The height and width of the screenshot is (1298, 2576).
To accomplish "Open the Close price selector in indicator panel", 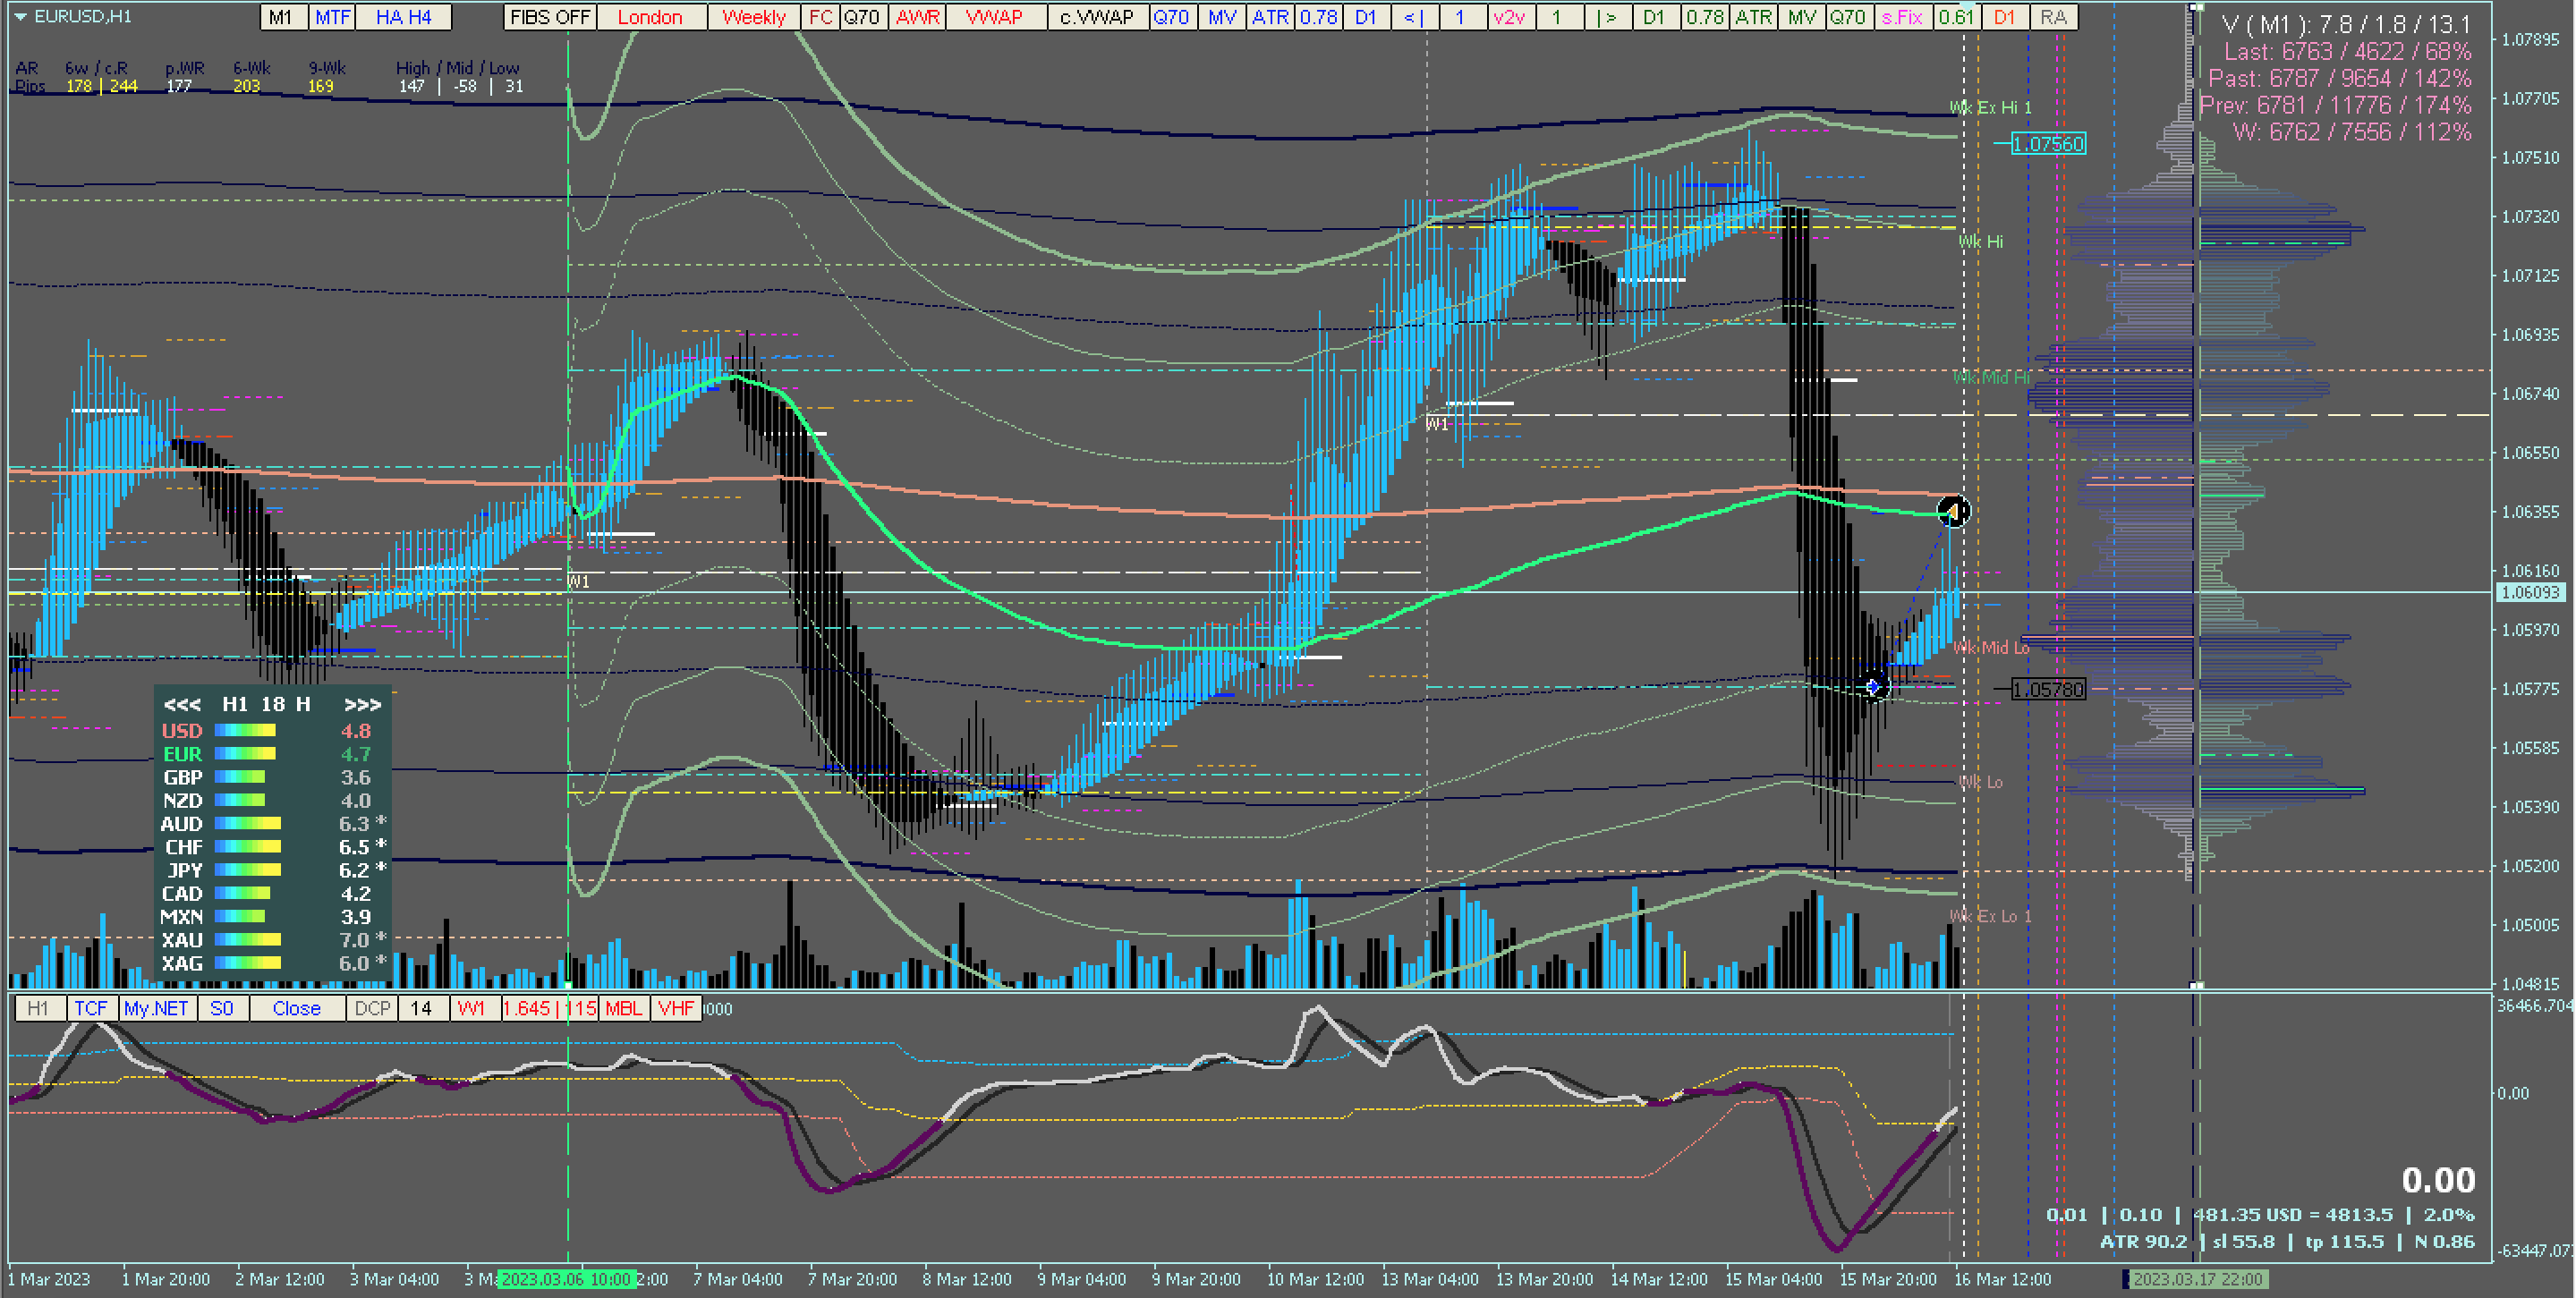I will (x=296, y=1009).
